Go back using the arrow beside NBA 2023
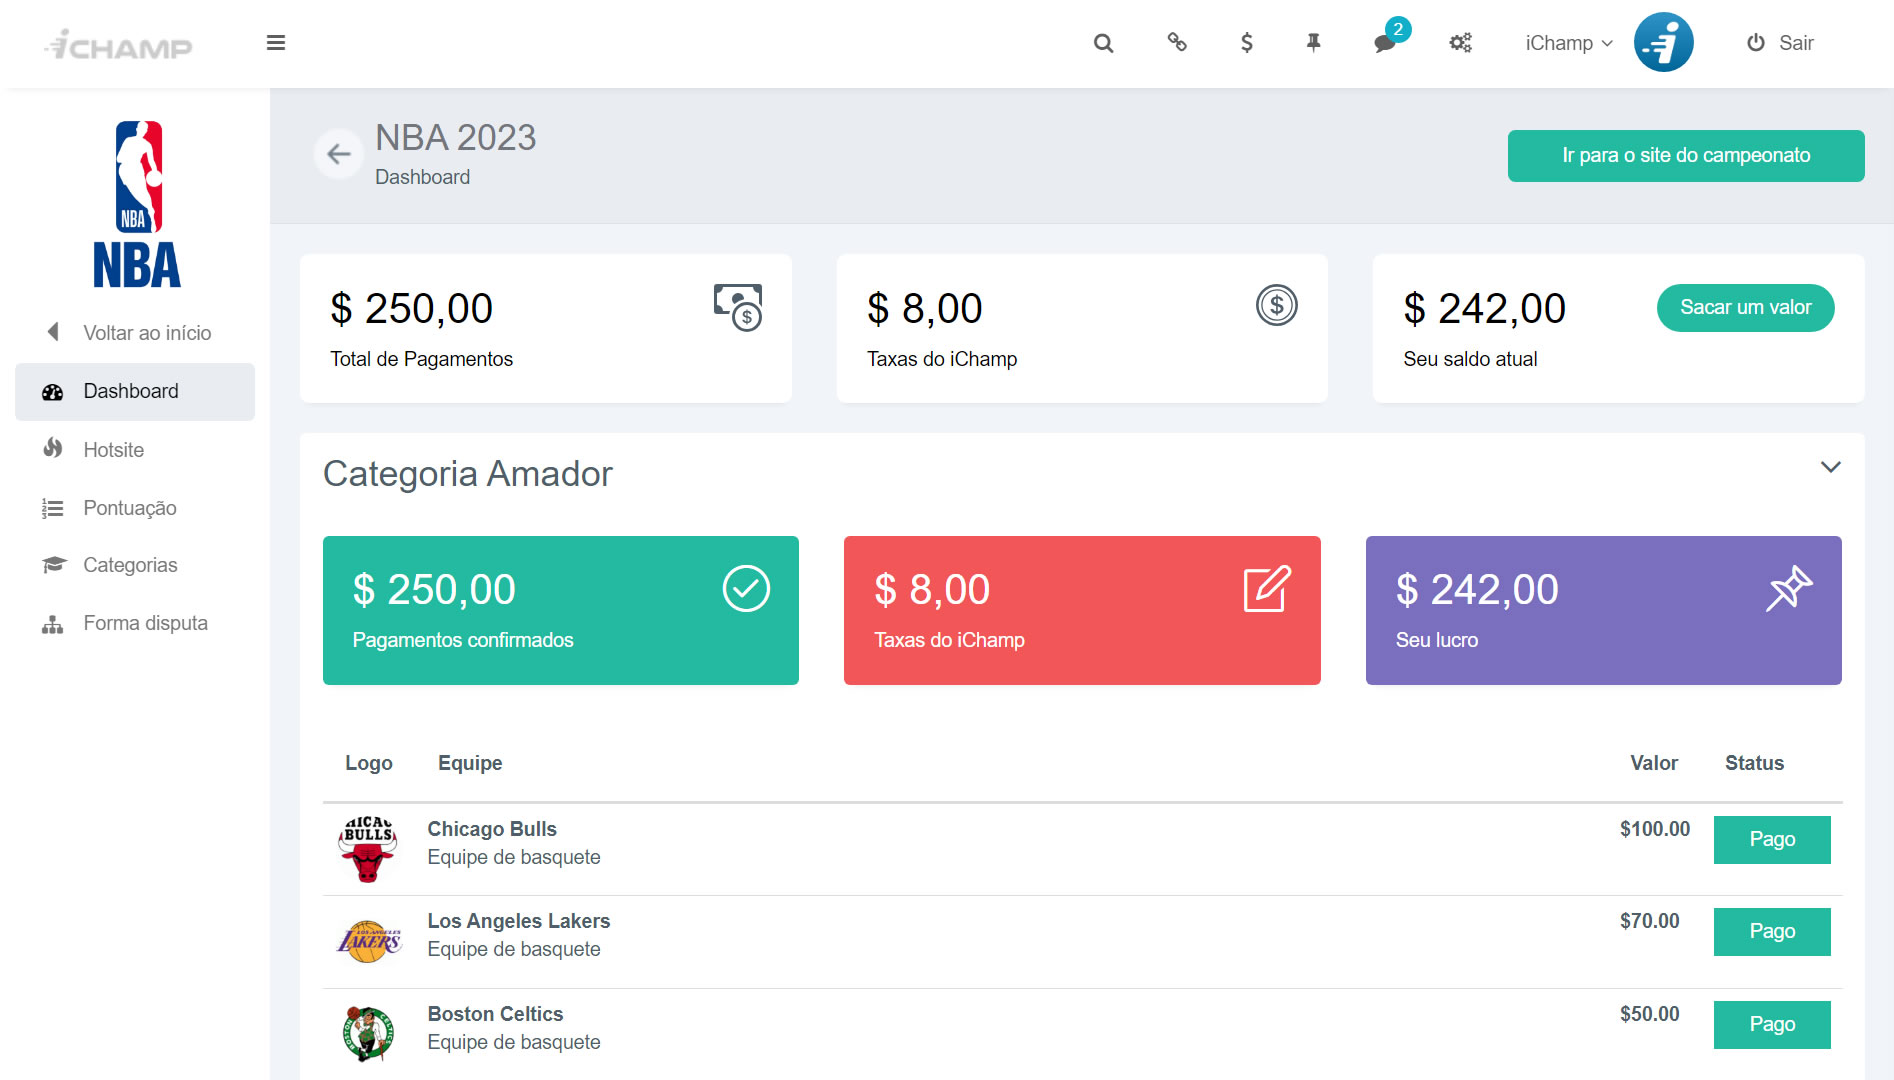Image resolution: width=1894 pixels, height=1080 pixels. click(339, 154)
